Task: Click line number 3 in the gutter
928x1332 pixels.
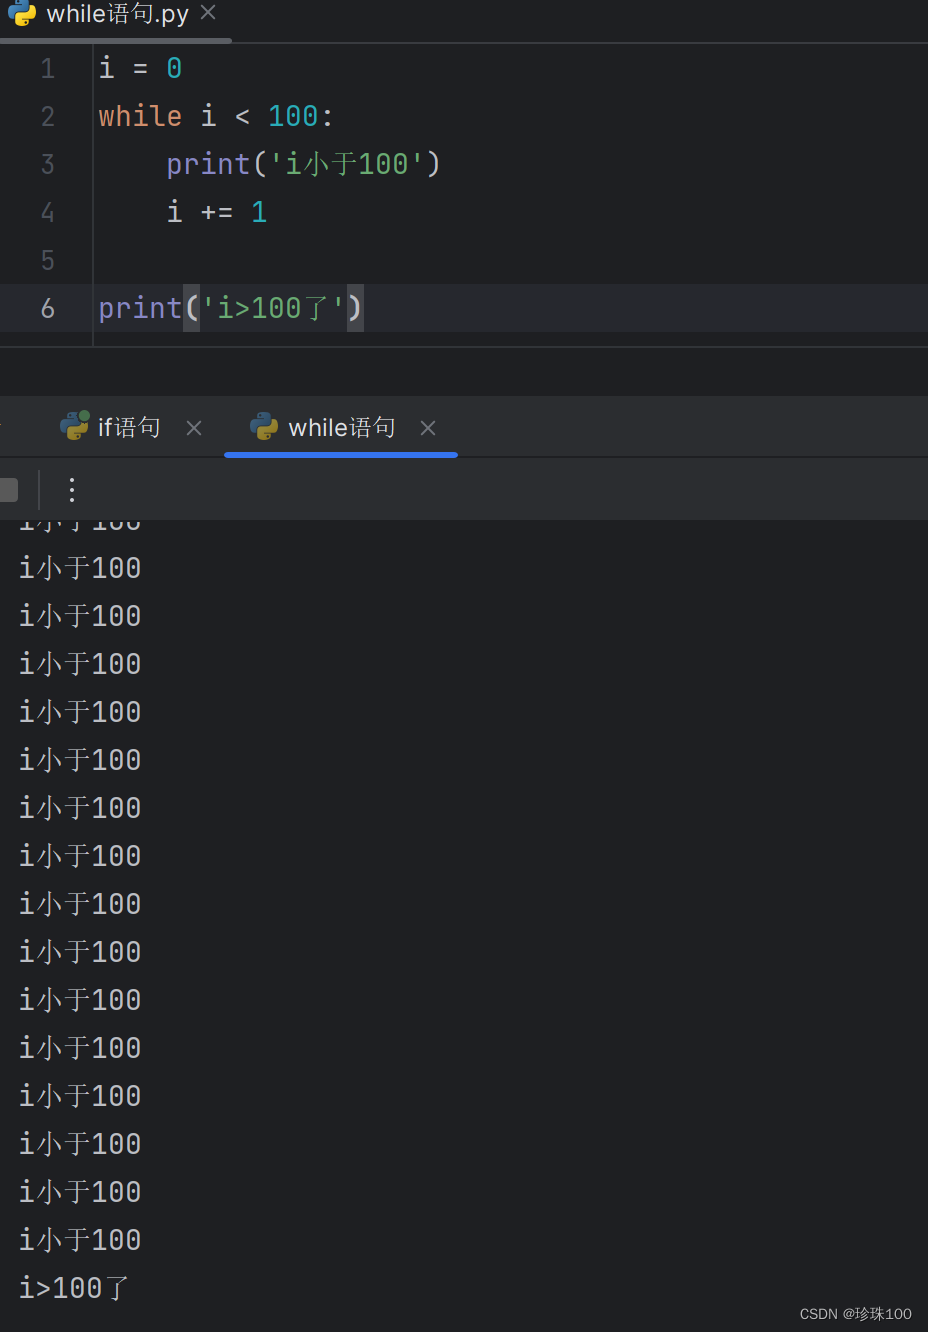Action: point(47,164)
